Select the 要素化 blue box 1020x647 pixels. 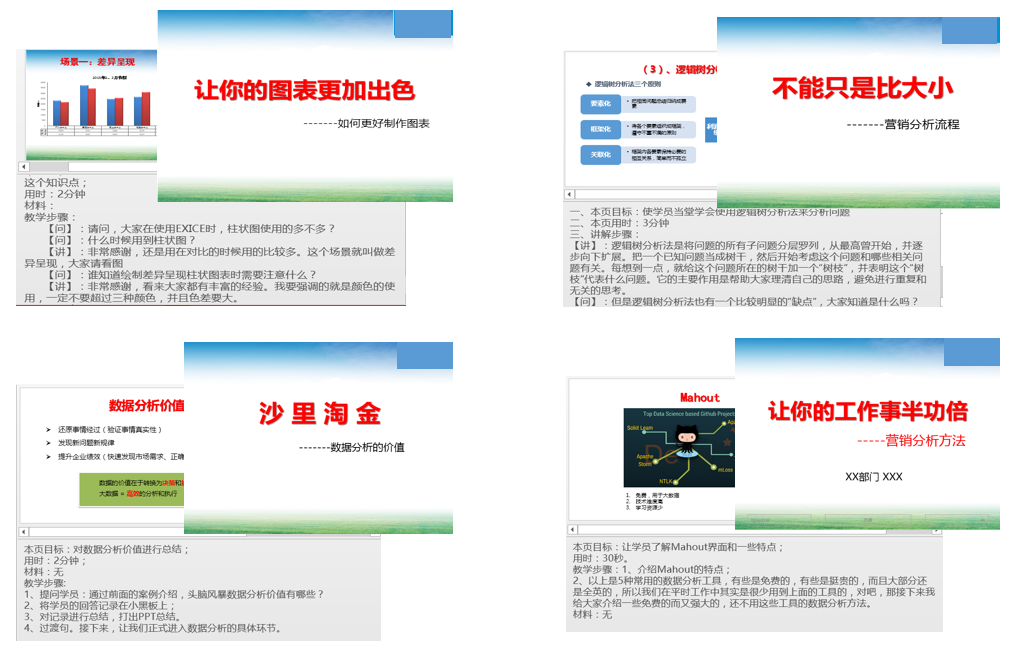pyautogui.click(x=600, y=104)
